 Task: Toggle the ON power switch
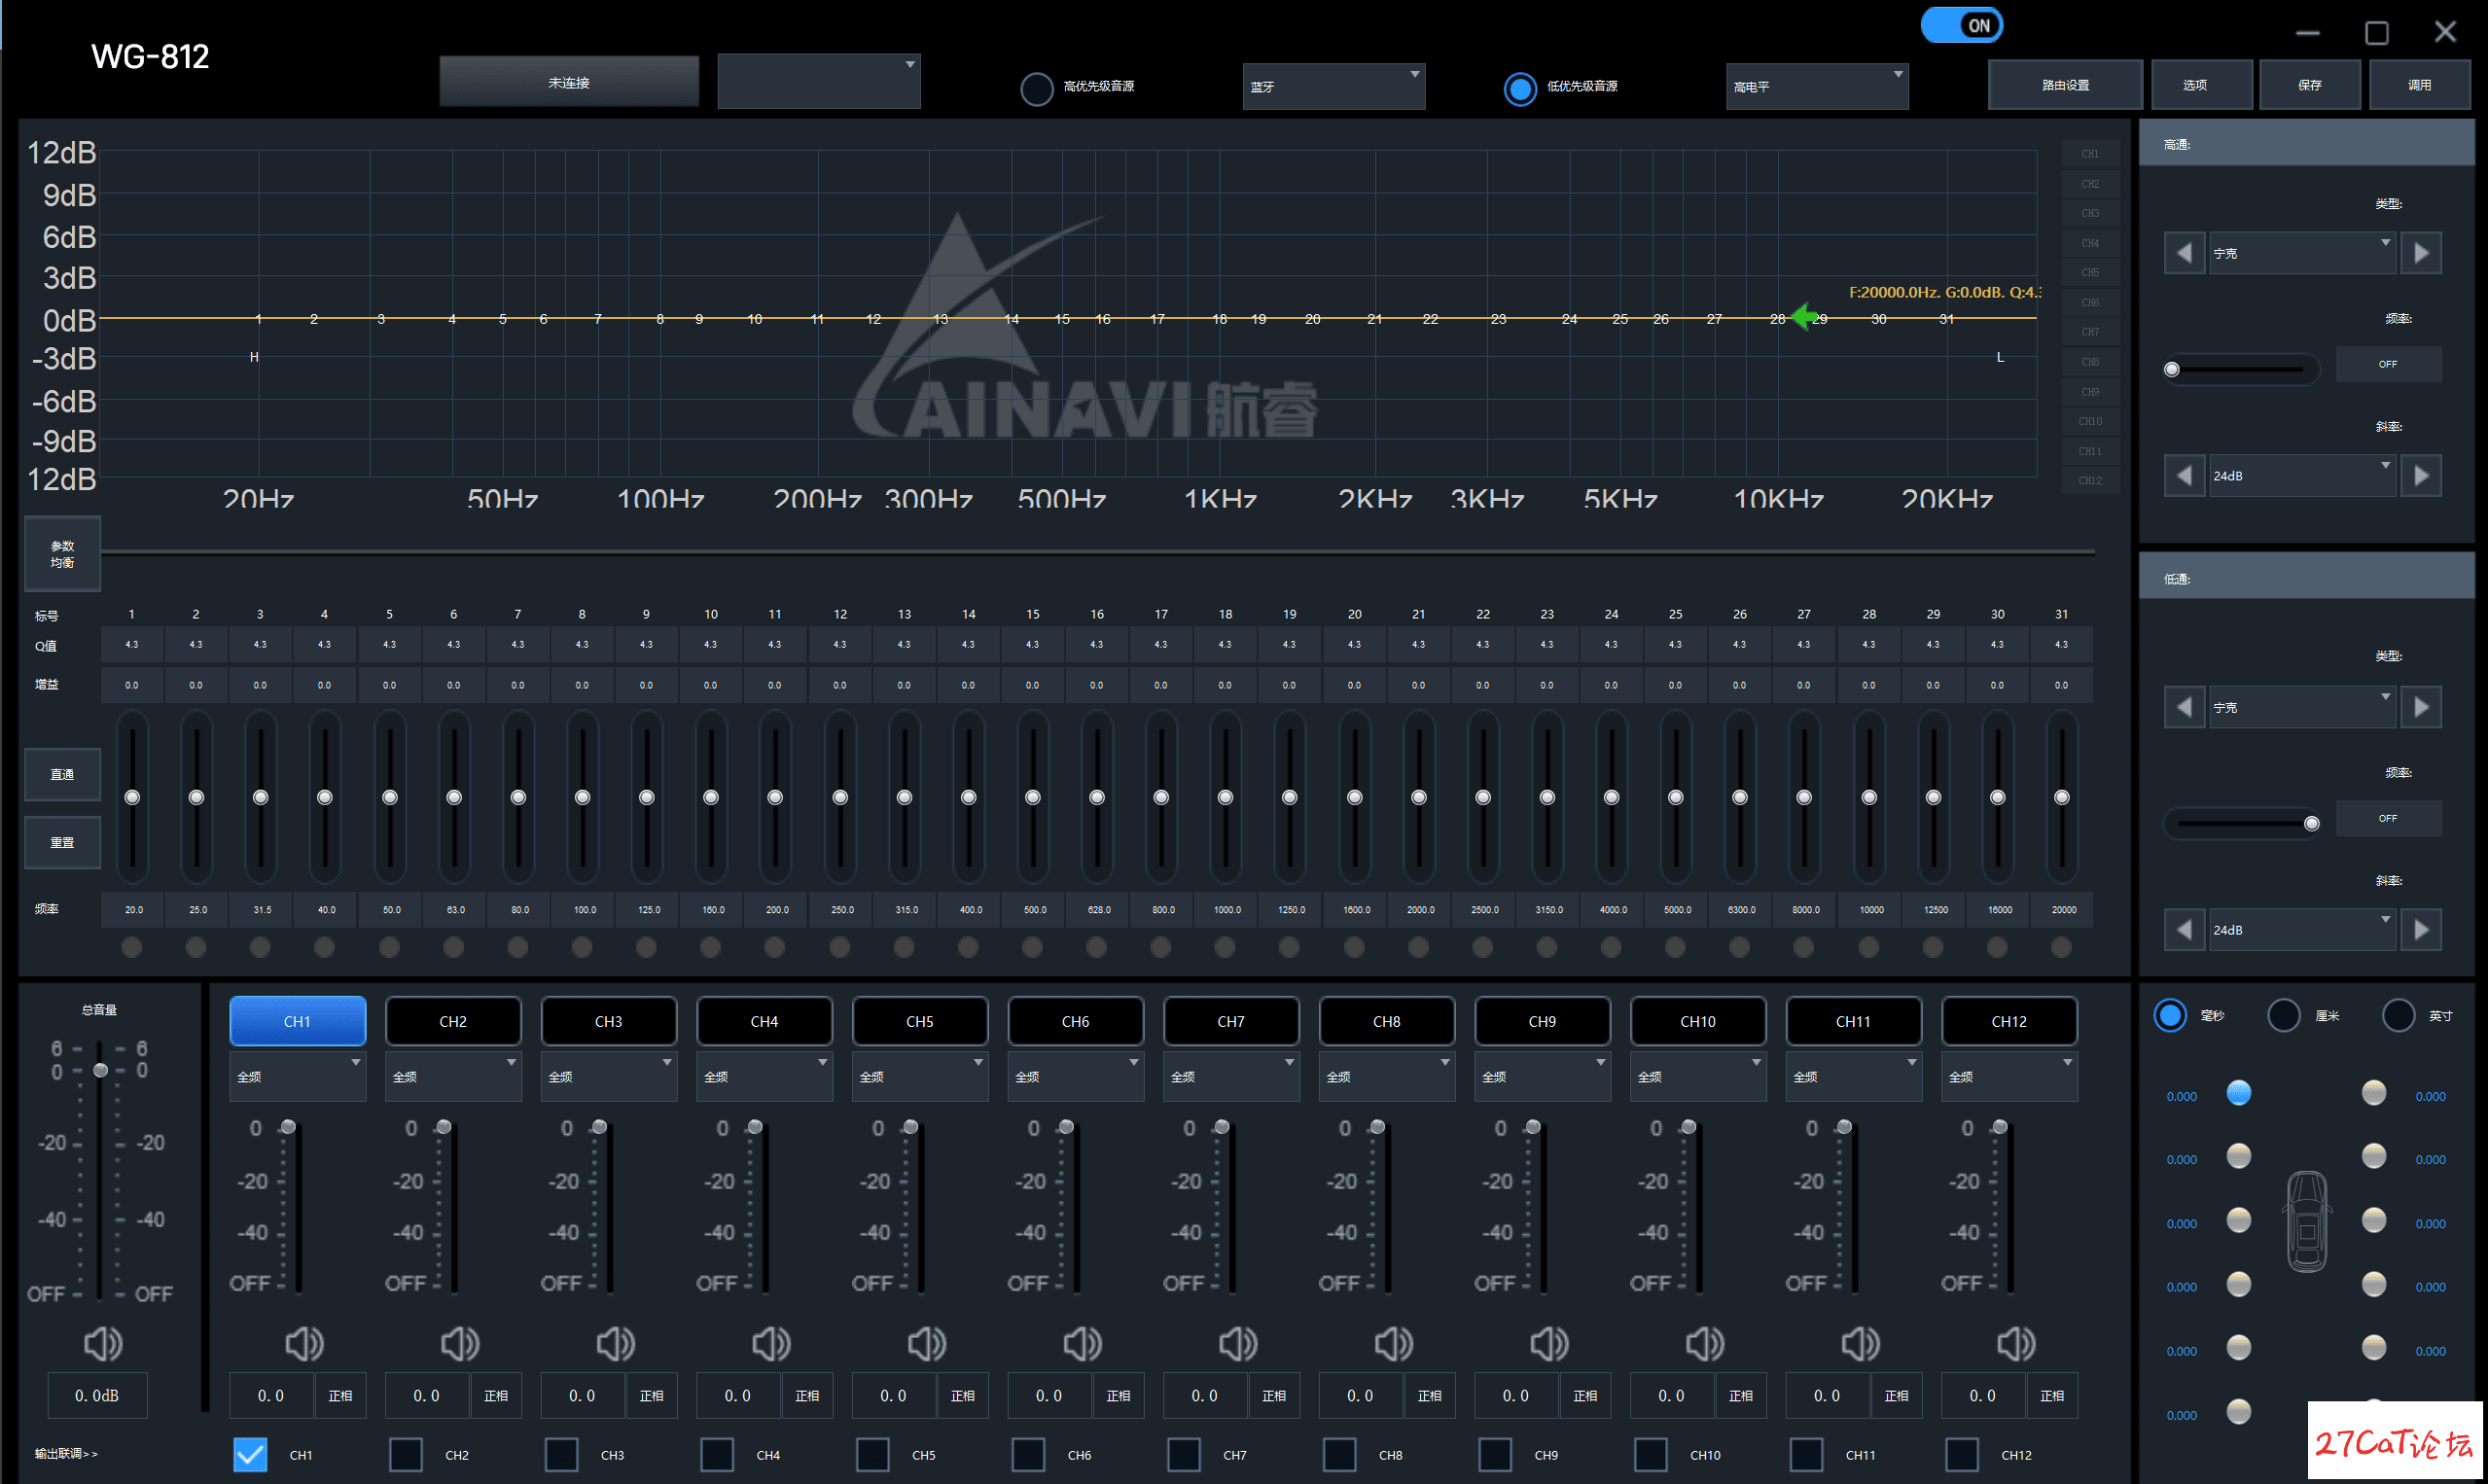pyautogui.click(x=1962, y=25)
